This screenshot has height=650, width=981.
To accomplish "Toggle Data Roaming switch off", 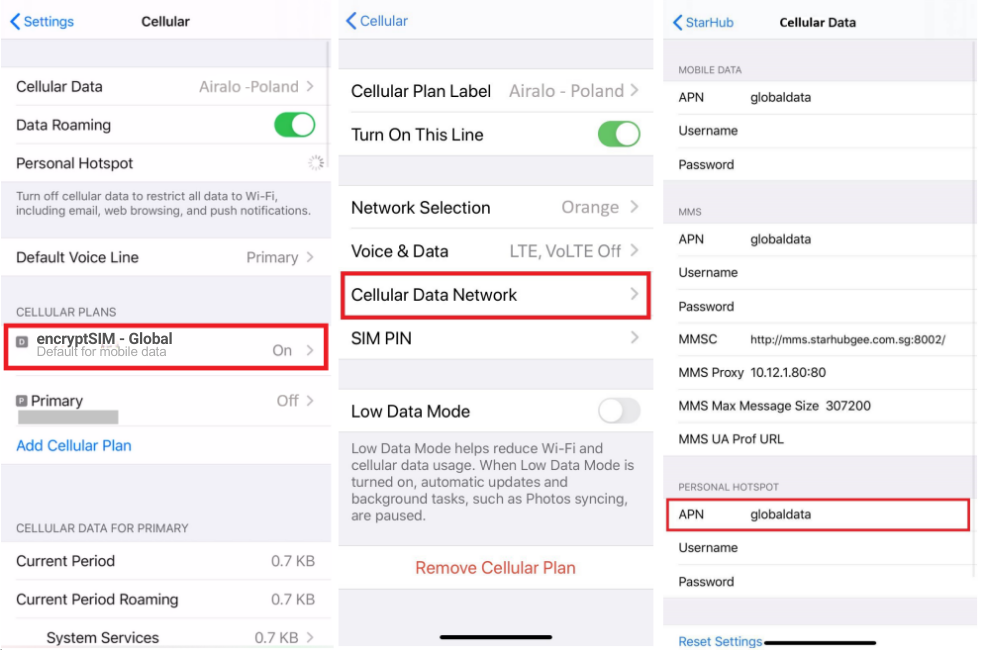I will click(295, 124).
